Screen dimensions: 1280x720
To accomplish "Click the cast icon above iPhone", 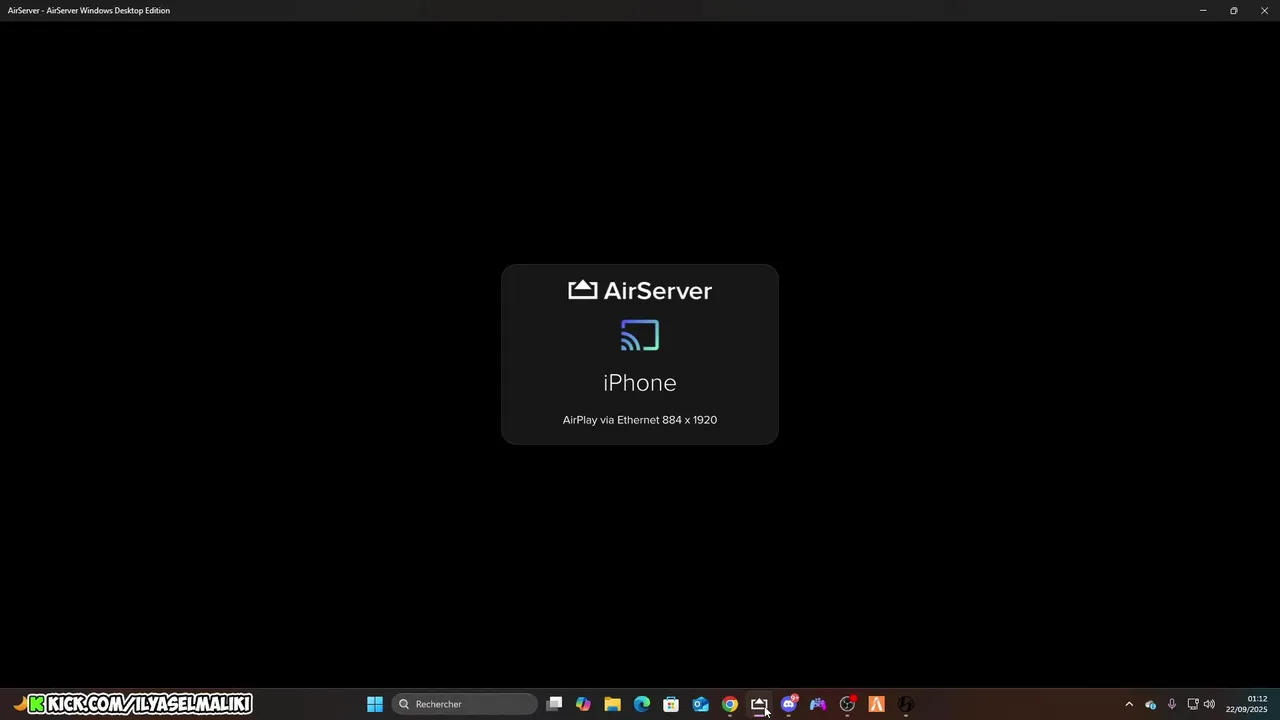I will click(x=640, y=336).
